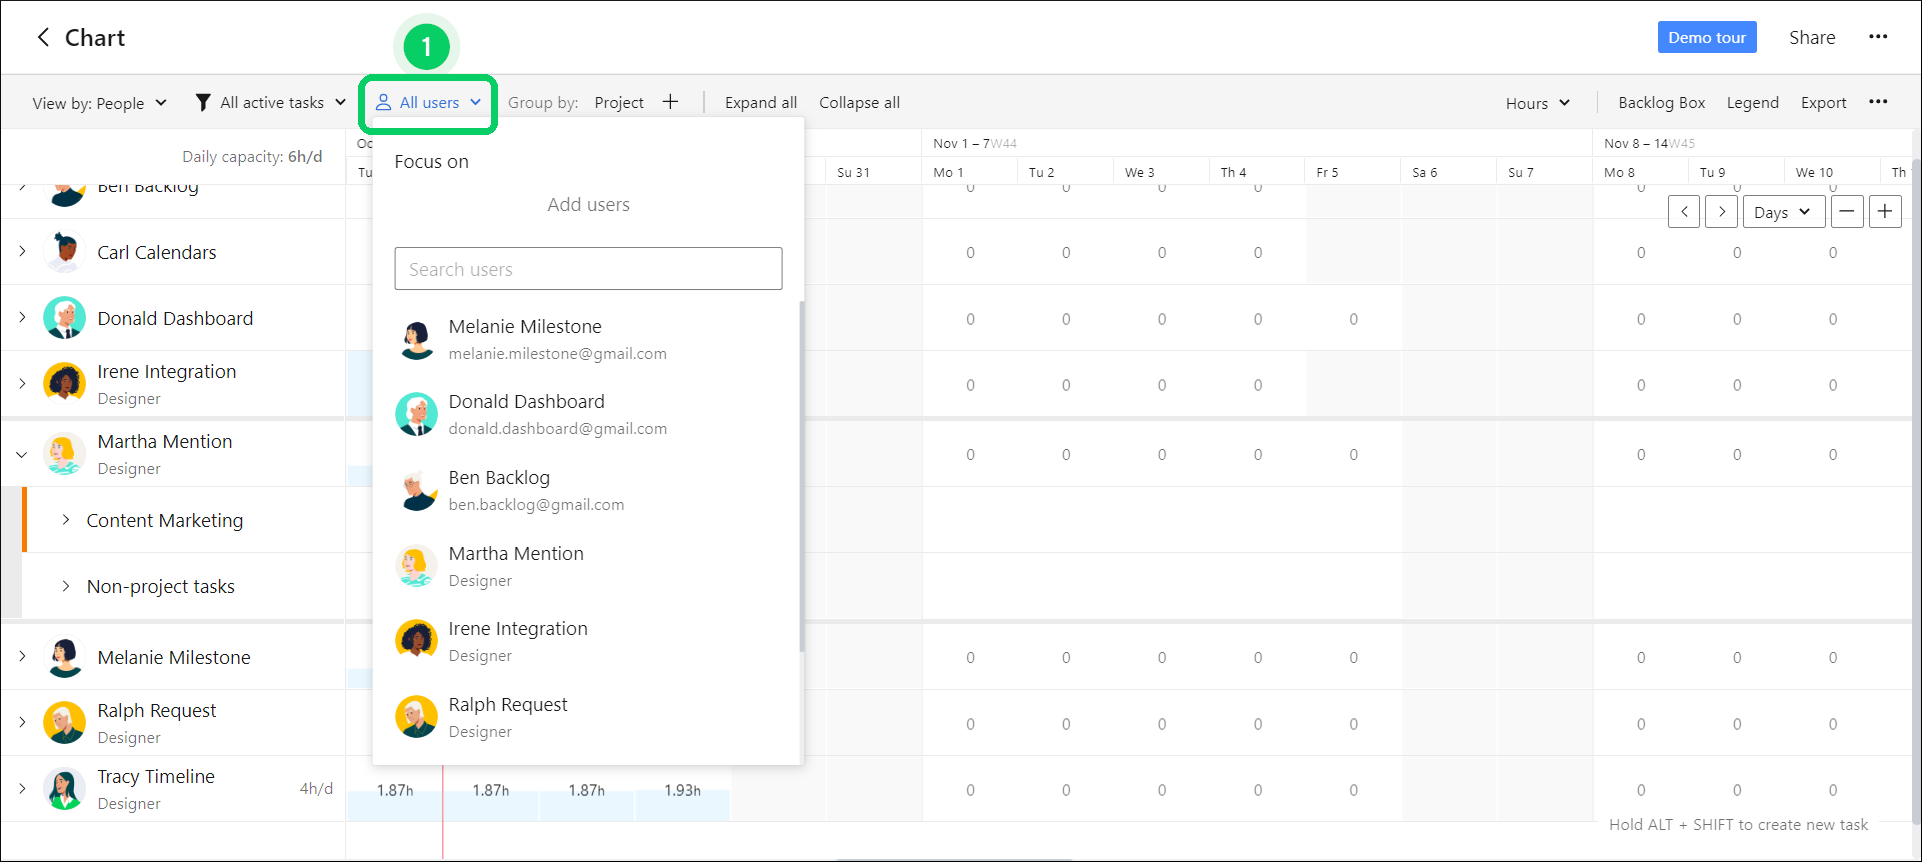Show the Legend
Image resolution: width=1922 pixels, height=862 pixels.
click(x=1752, y=102)
